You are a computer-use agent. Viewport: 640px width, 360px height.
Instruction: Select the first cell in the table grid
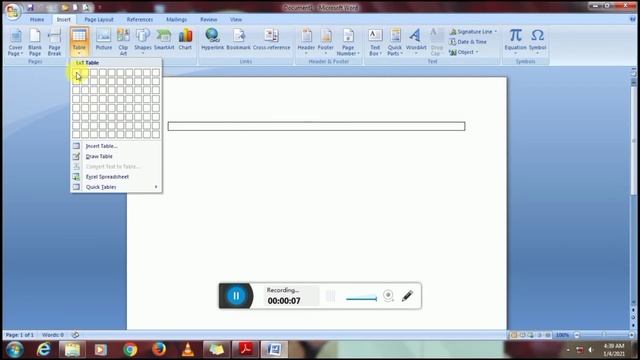click(76, 72)
